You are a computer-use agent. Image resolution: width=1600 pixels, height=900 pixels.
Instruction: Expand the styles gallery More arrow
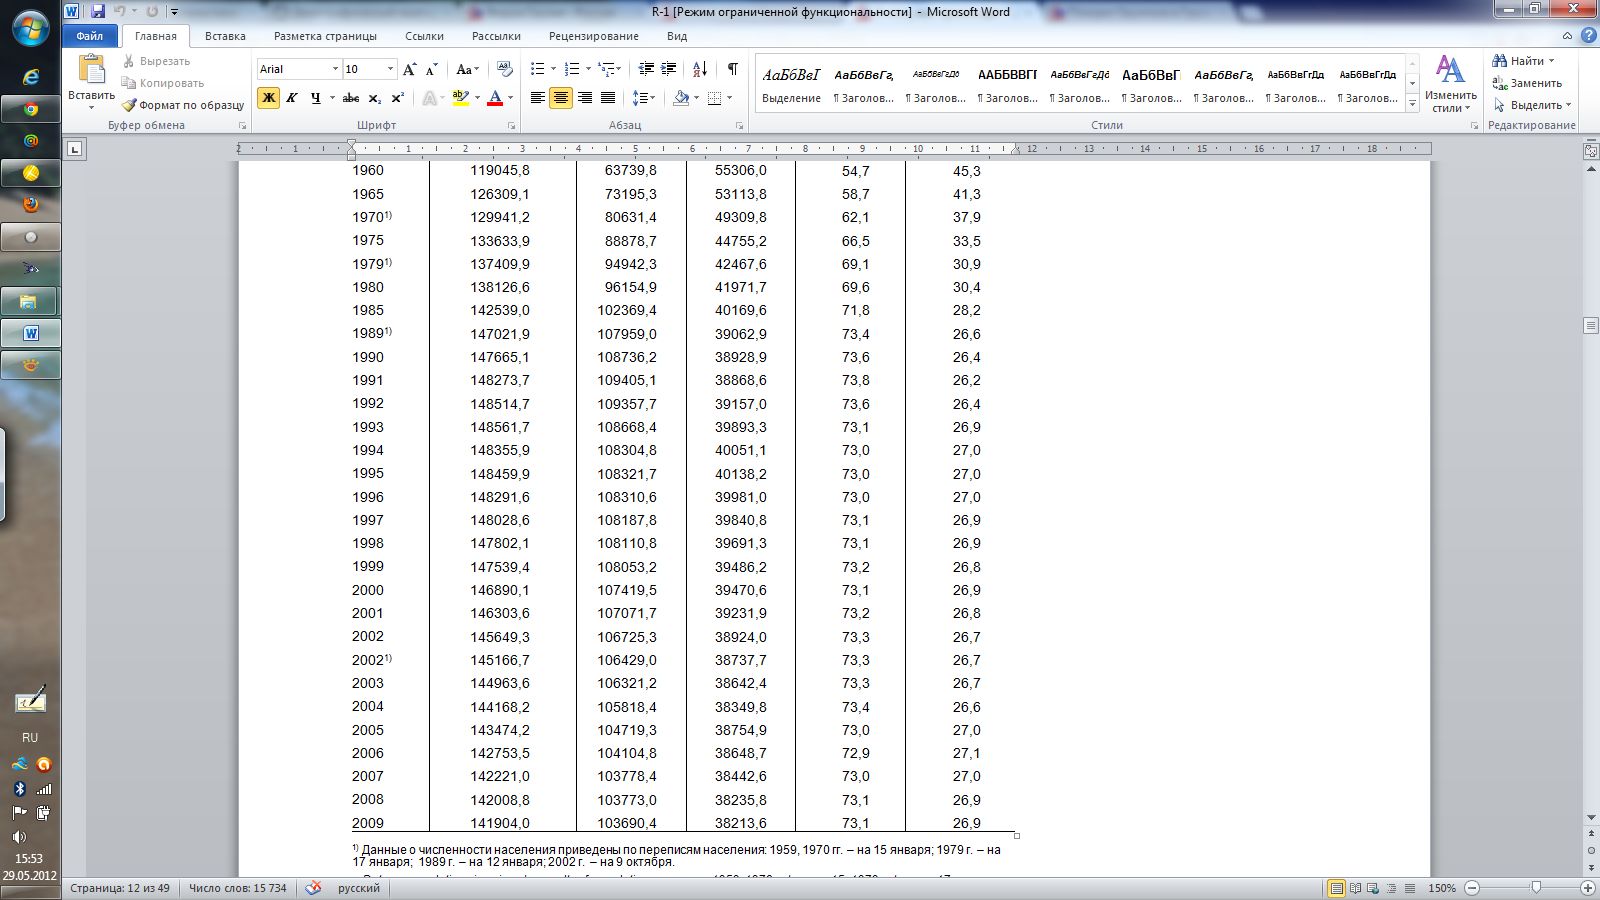coord(1412,103)
